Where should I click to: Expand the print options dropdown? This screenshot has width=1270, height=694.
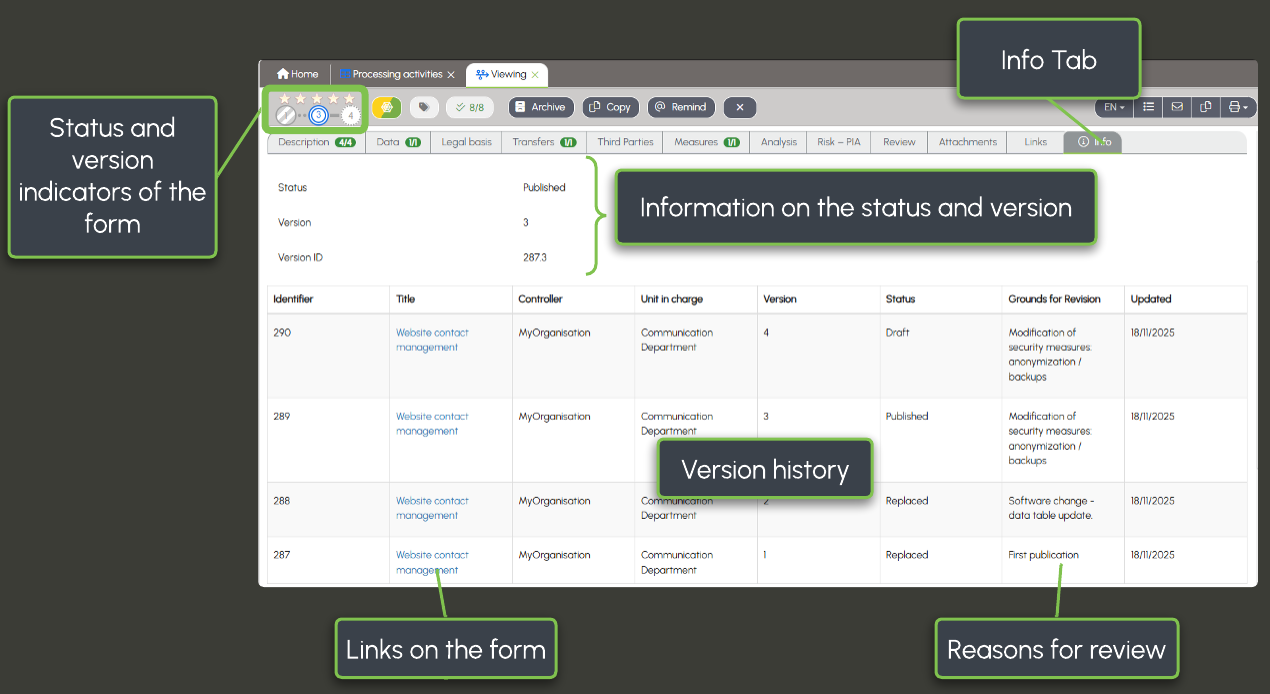(1238, 107)
